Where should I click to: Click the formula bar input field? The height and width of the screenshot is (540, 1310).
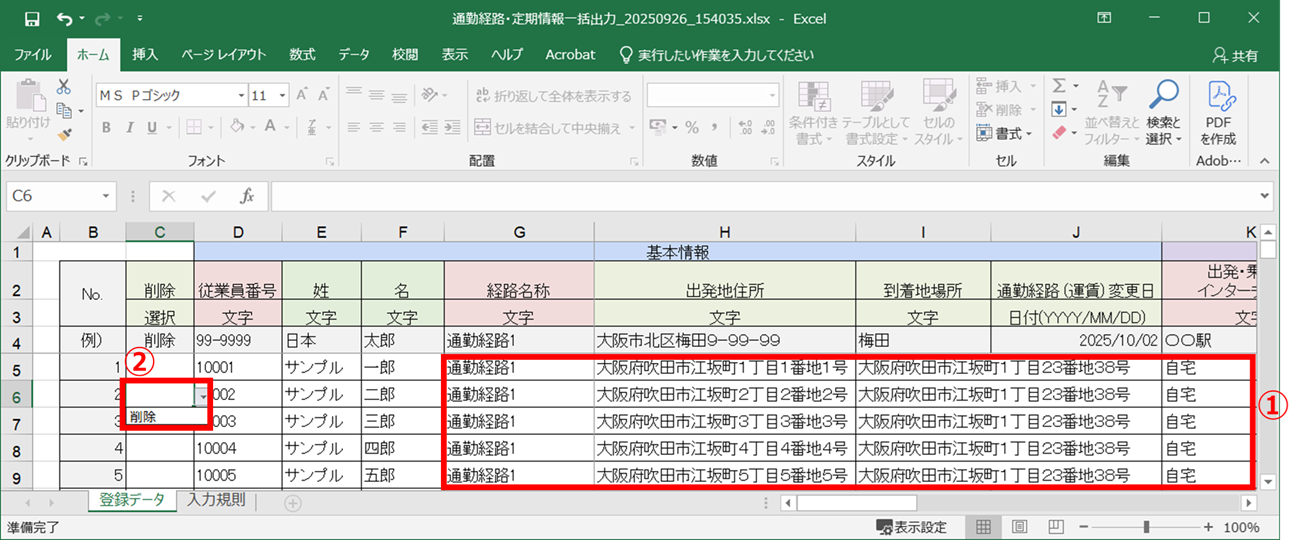tap(760, 197)
